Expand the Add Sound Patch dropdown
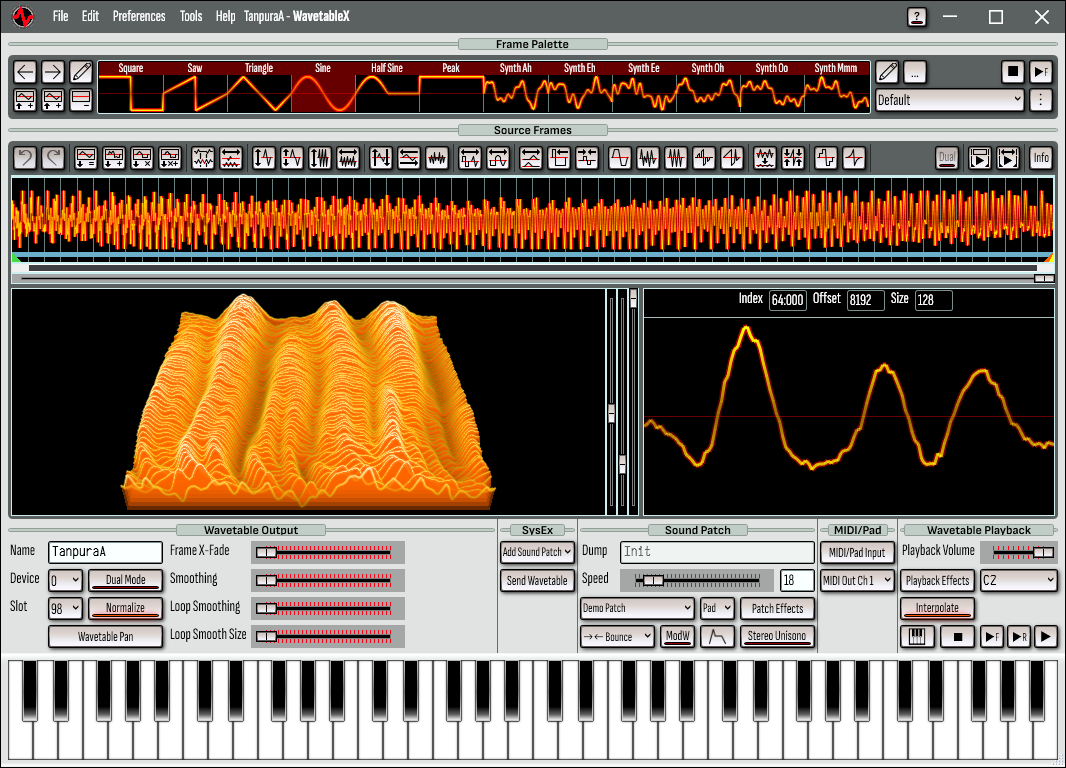 coord(537,552)
